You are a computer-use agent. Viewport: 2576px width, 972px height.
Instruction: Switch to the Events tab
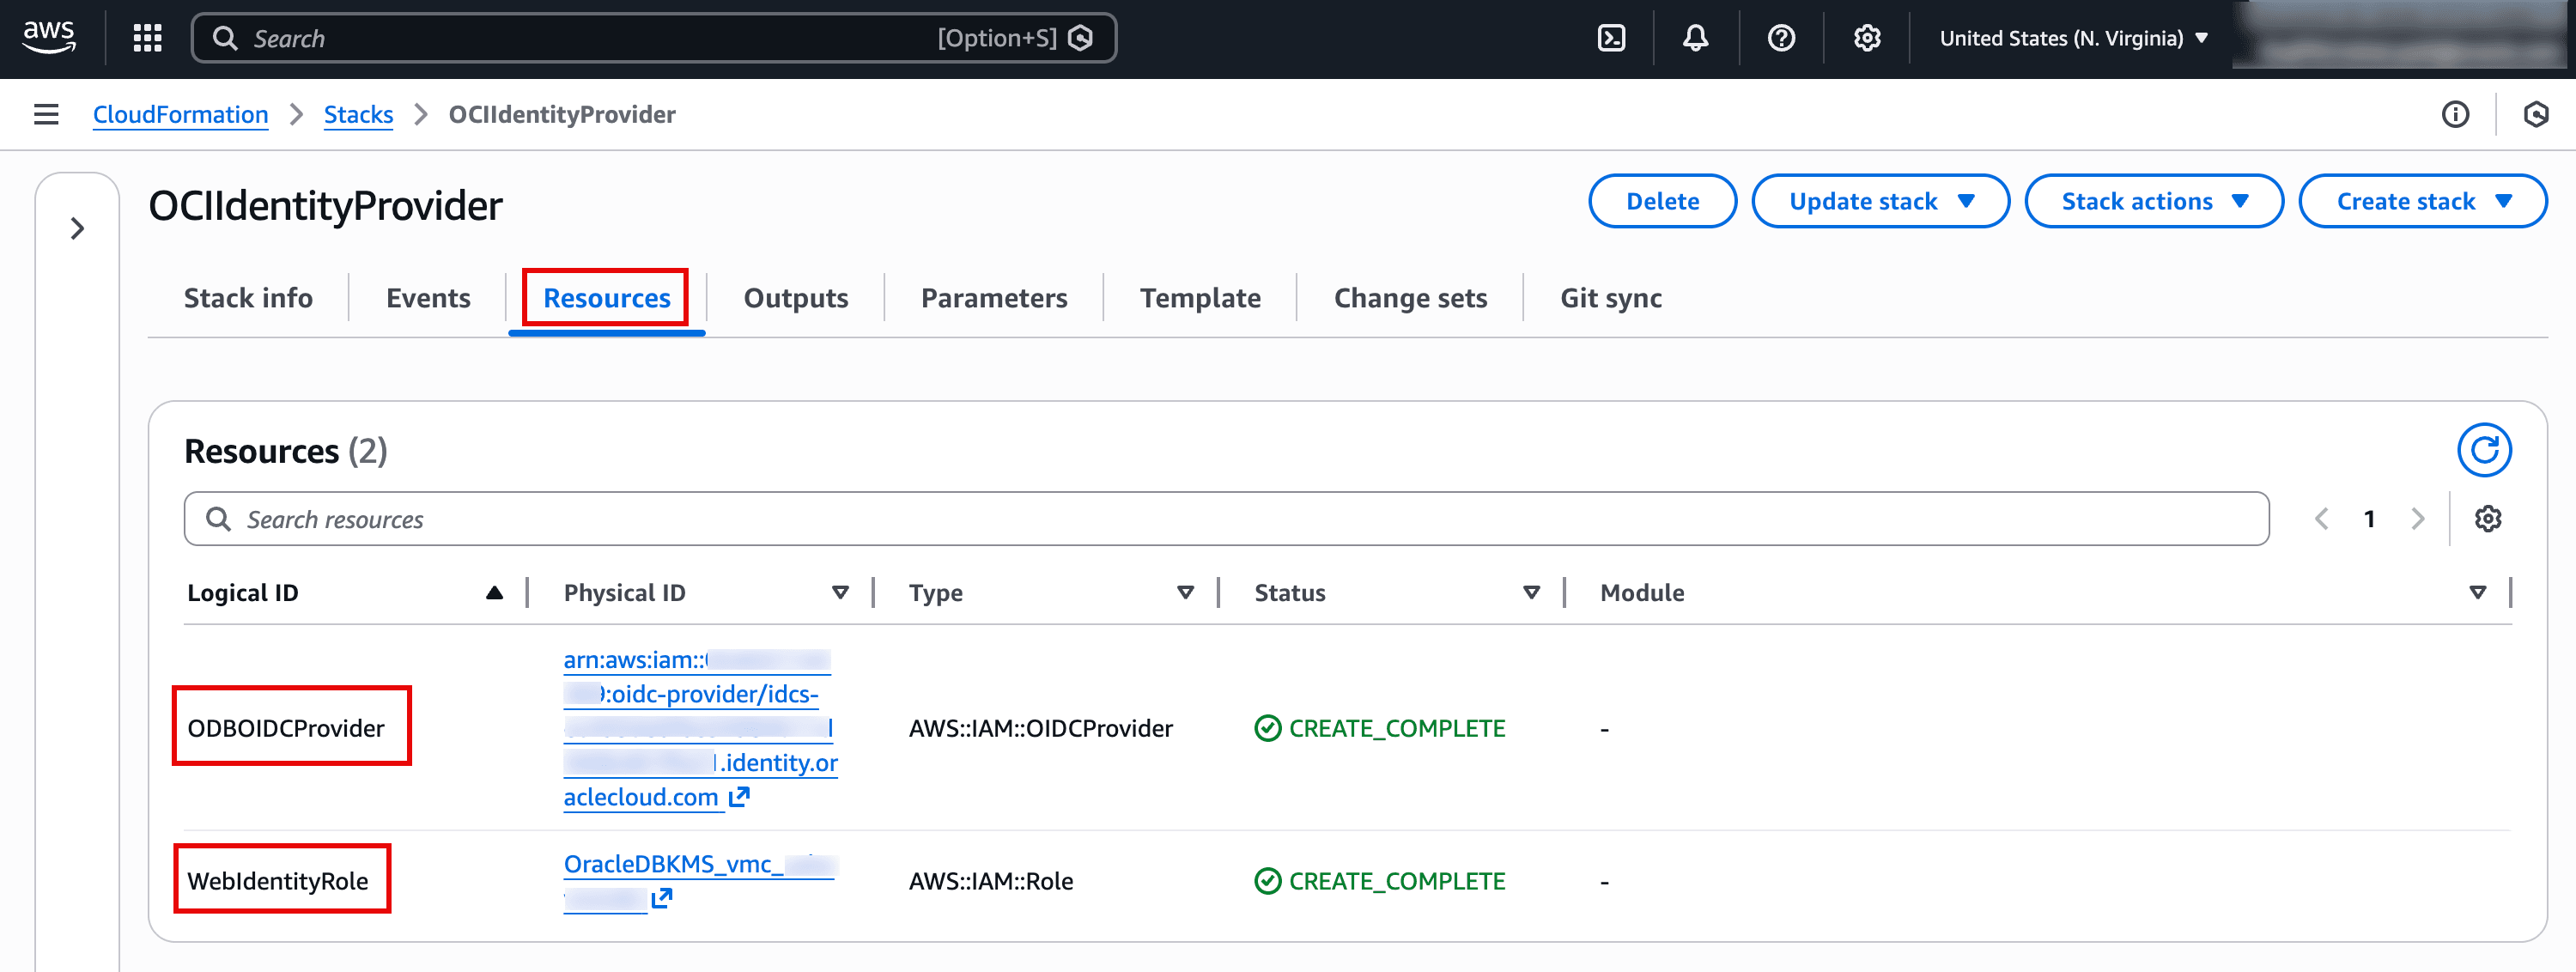[x=428, y=298]
